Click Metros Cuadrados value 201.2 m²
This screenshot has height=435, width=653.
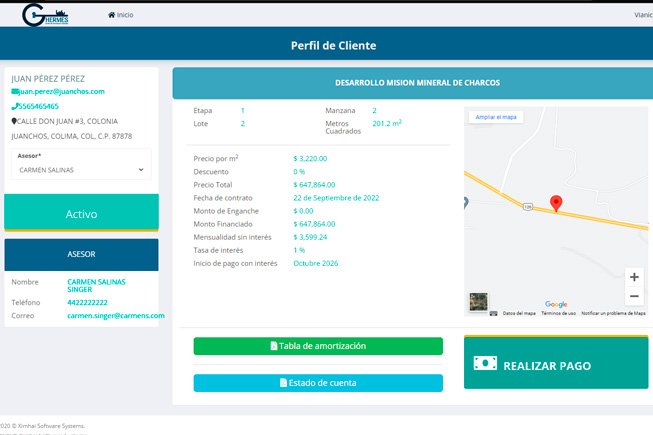pos(387,123)
